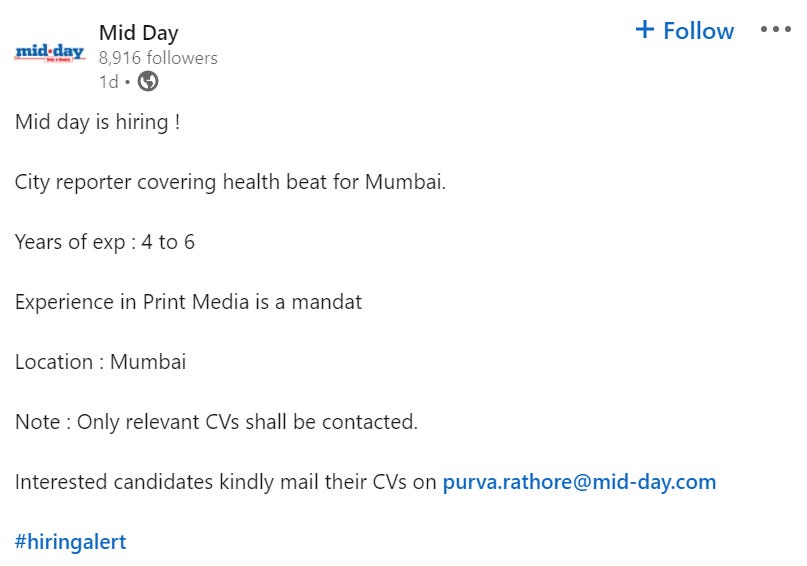Open the Mid Day company name link
This screenshot has width=807, height=566.
coord(138,33)
